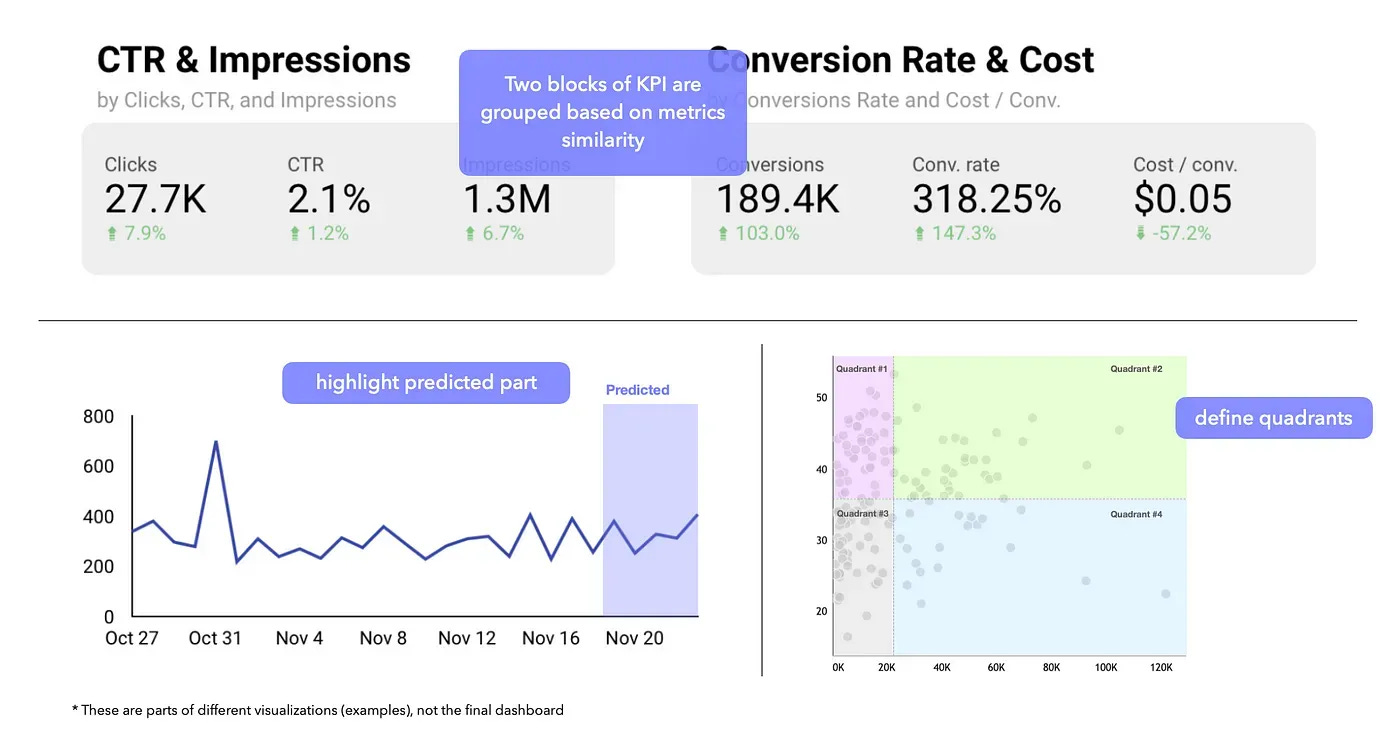
Task: Click the Quadrant #3 label in the scatter plot
Action: 862,513
